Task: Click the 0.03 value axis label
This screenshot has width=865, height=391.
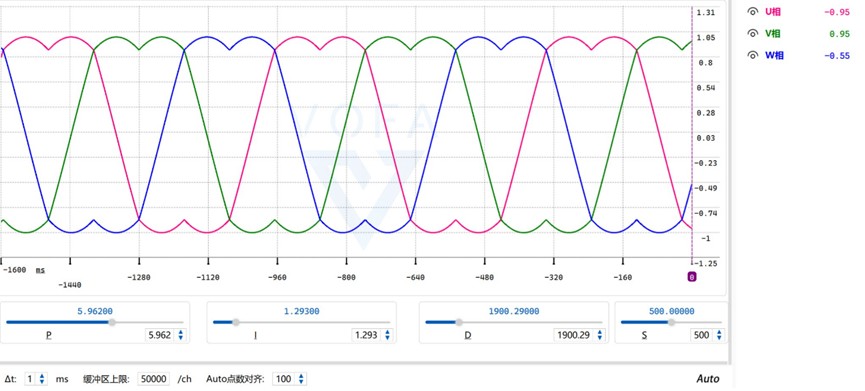Action: [x=706, y=138]
